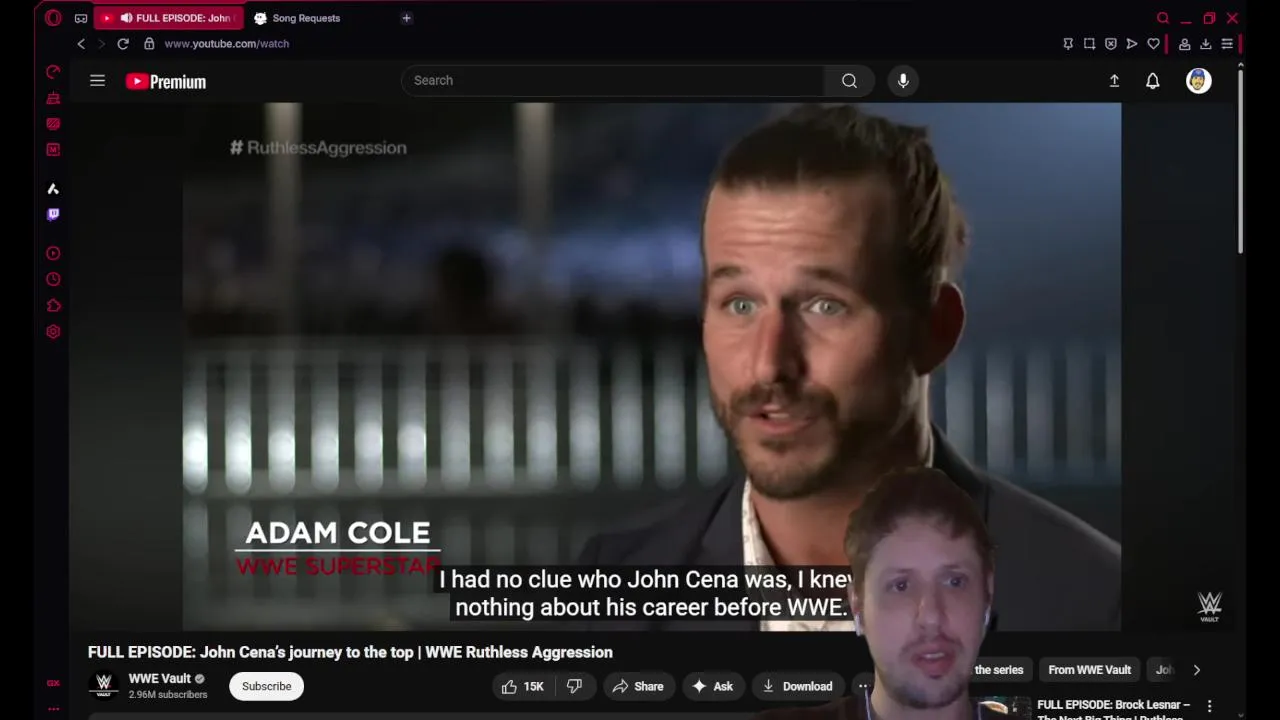Image resolution: width=1280 pixels, height=720 pixels.
Task: Open the YouTube hamburger guide menu
Action: (x=97, y=81)
